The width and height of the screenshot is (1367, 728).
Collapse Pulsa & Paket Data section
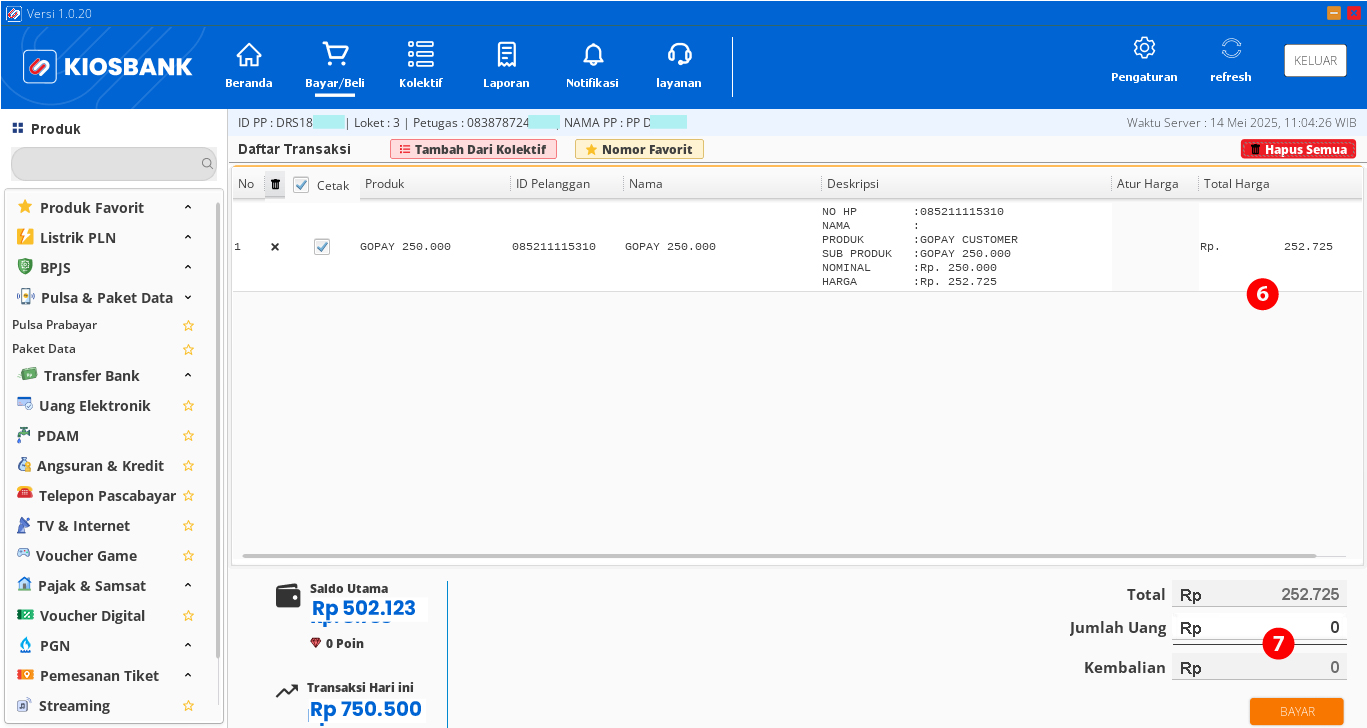click(x=188, y=298)
